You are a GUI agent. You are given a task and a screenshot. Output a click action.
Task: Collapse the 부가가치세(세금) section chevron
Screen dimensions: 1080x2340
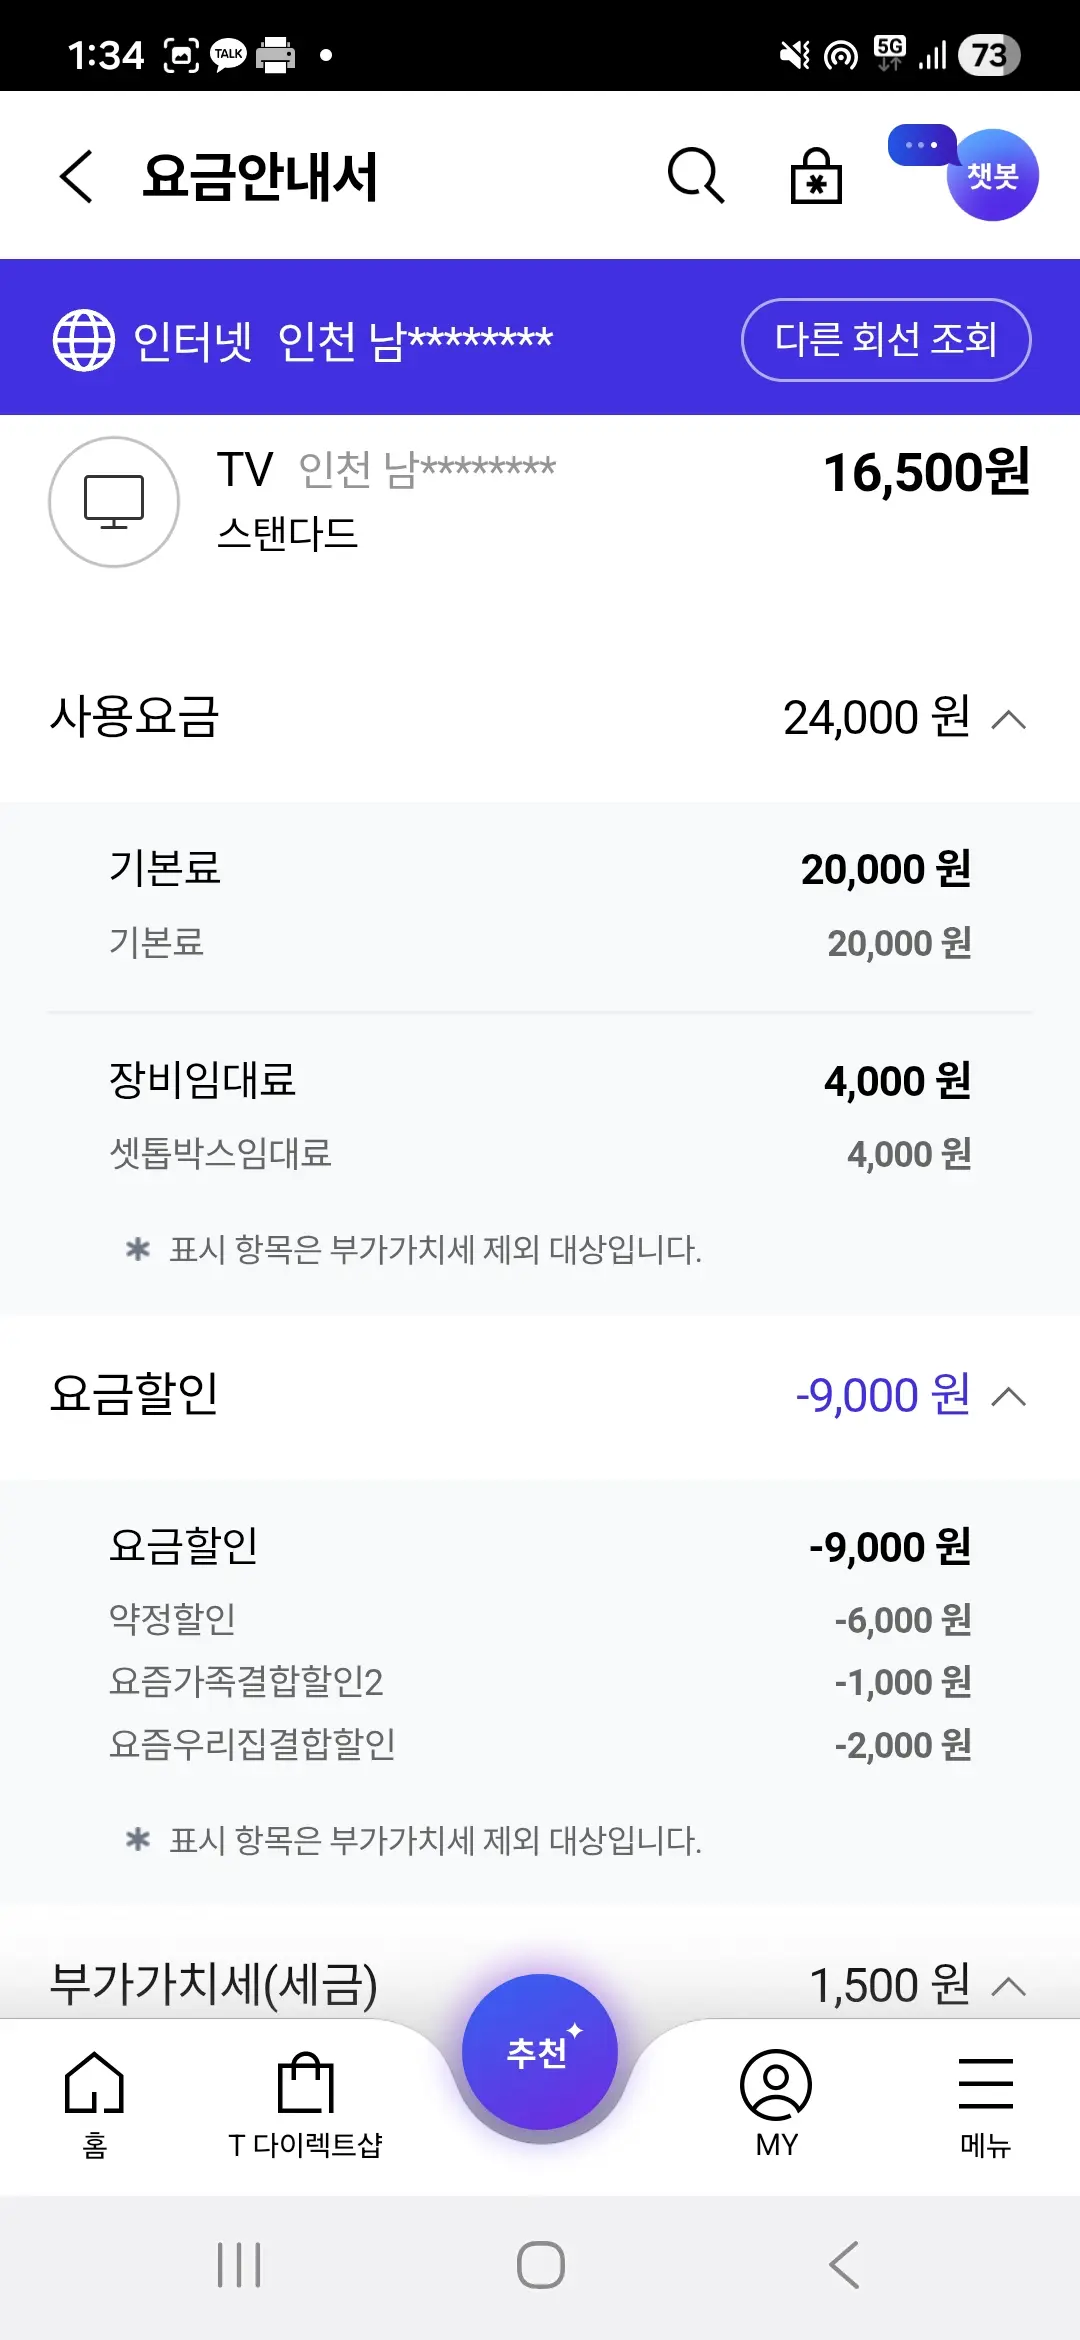(x=1009, y=1986)
